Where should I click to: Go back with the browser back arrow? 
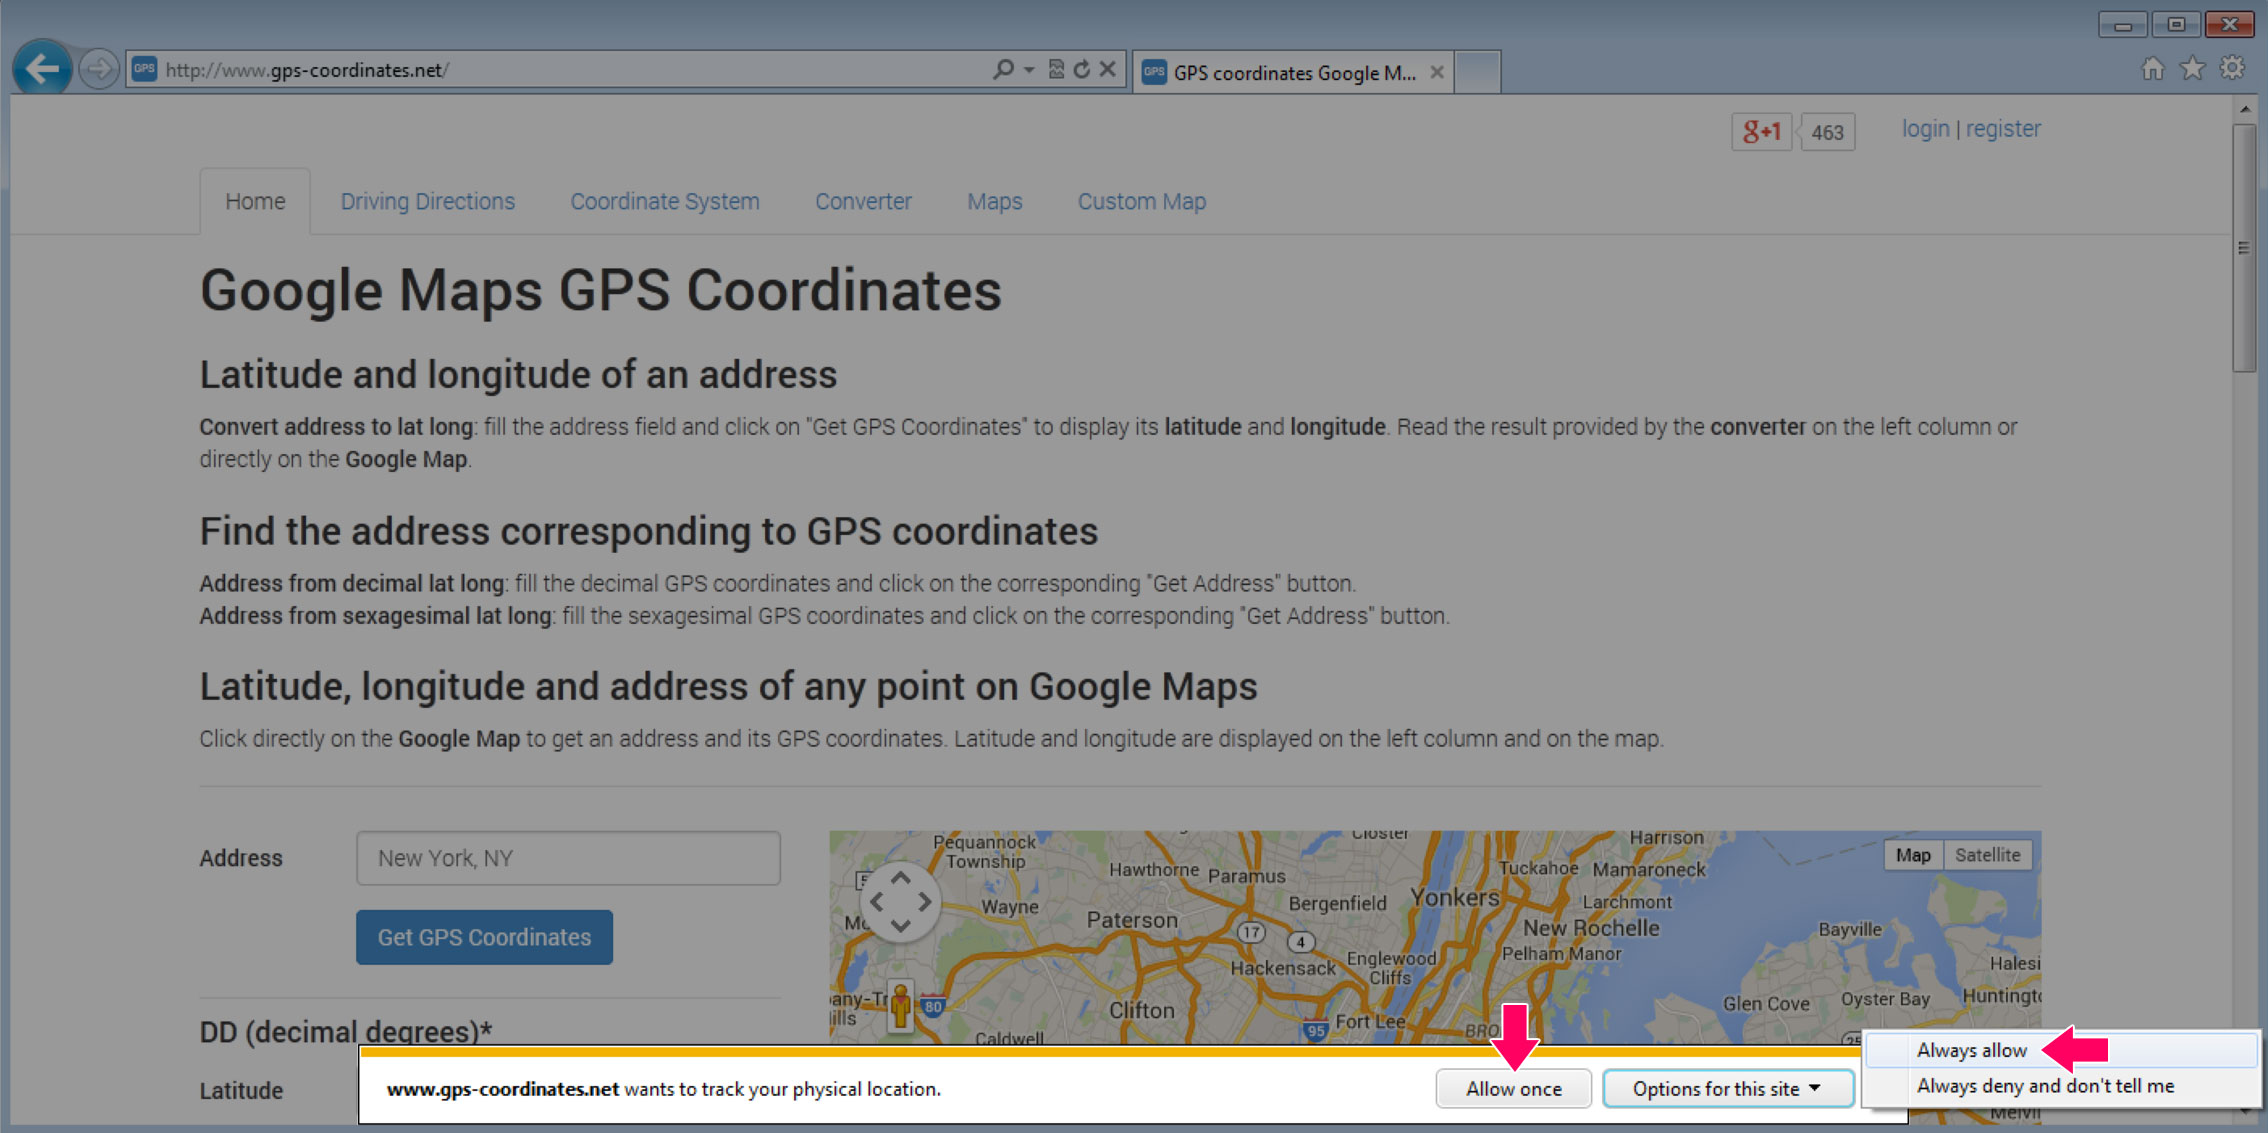(42, 68)
